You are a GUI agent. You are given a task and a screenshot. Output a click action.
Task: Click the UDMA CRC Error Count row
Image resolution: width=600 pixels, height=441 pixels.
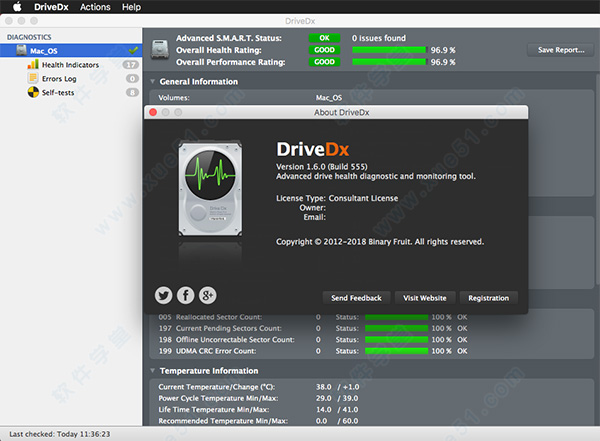coord(313,351)
